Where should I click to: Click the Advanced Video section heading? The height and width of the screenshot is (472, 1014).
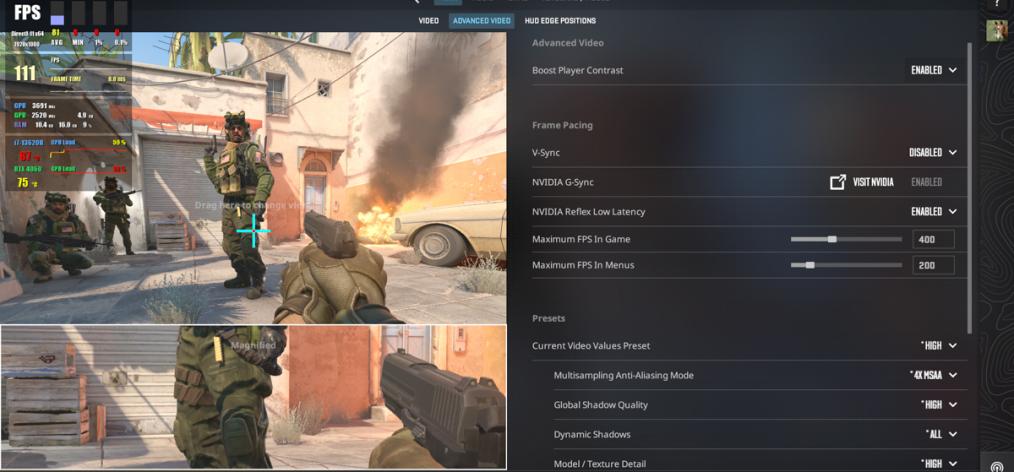click(567, 43)
